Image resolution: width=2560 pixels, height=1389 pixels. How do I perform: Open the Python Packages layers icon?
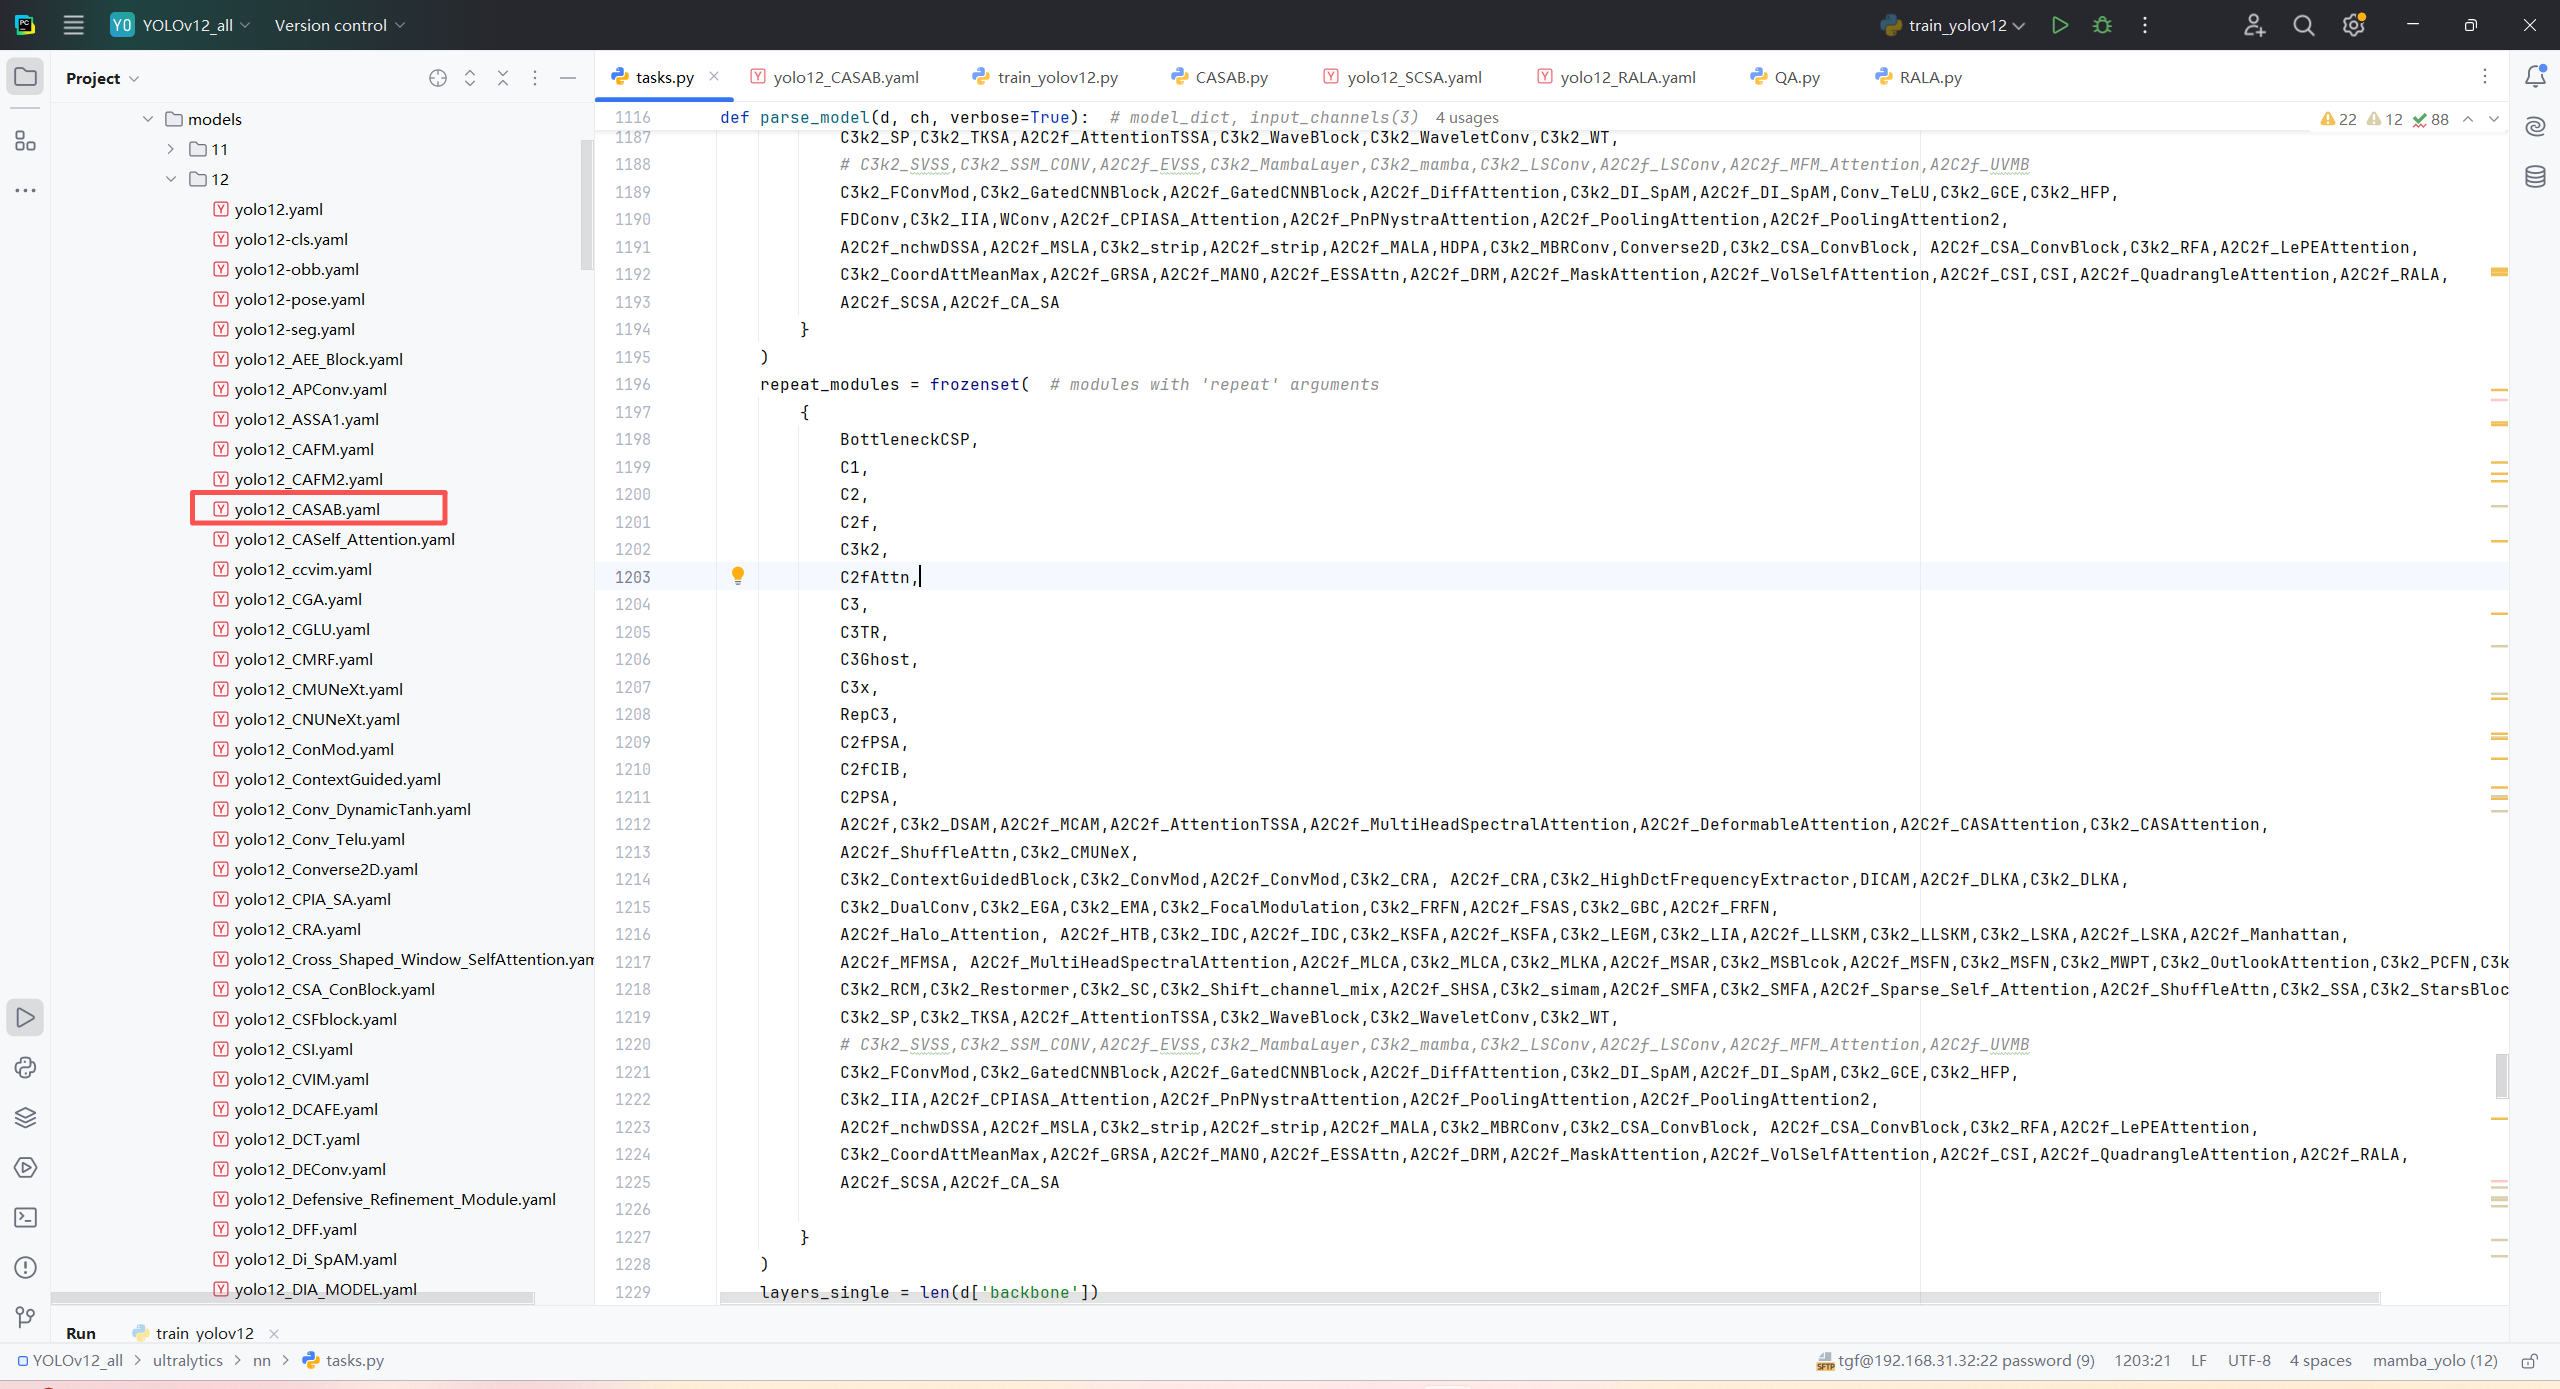coord(25,1117)
